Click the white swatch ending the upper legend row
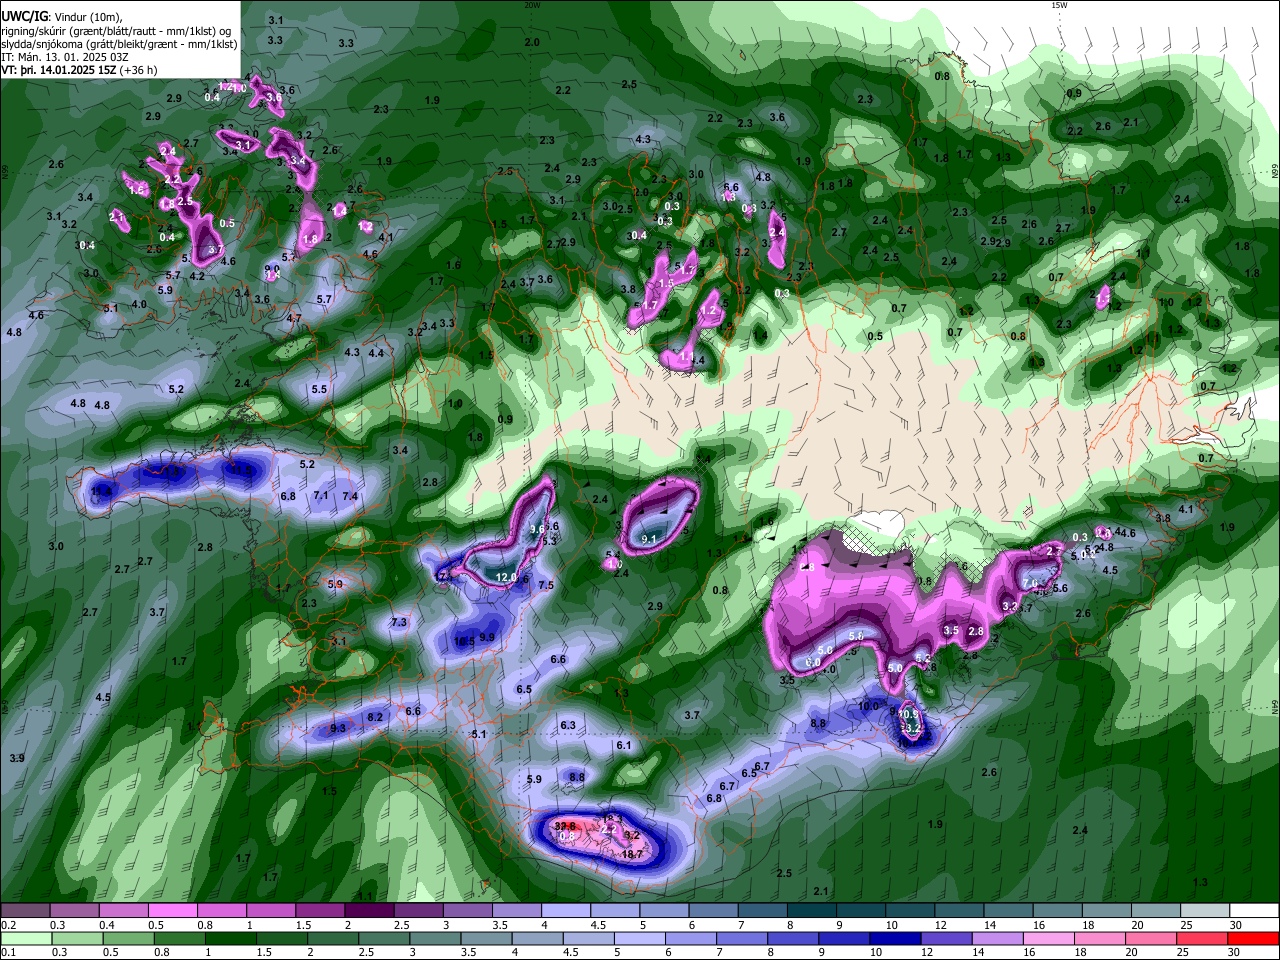The image size is (1280, 960). point(1253,911)
